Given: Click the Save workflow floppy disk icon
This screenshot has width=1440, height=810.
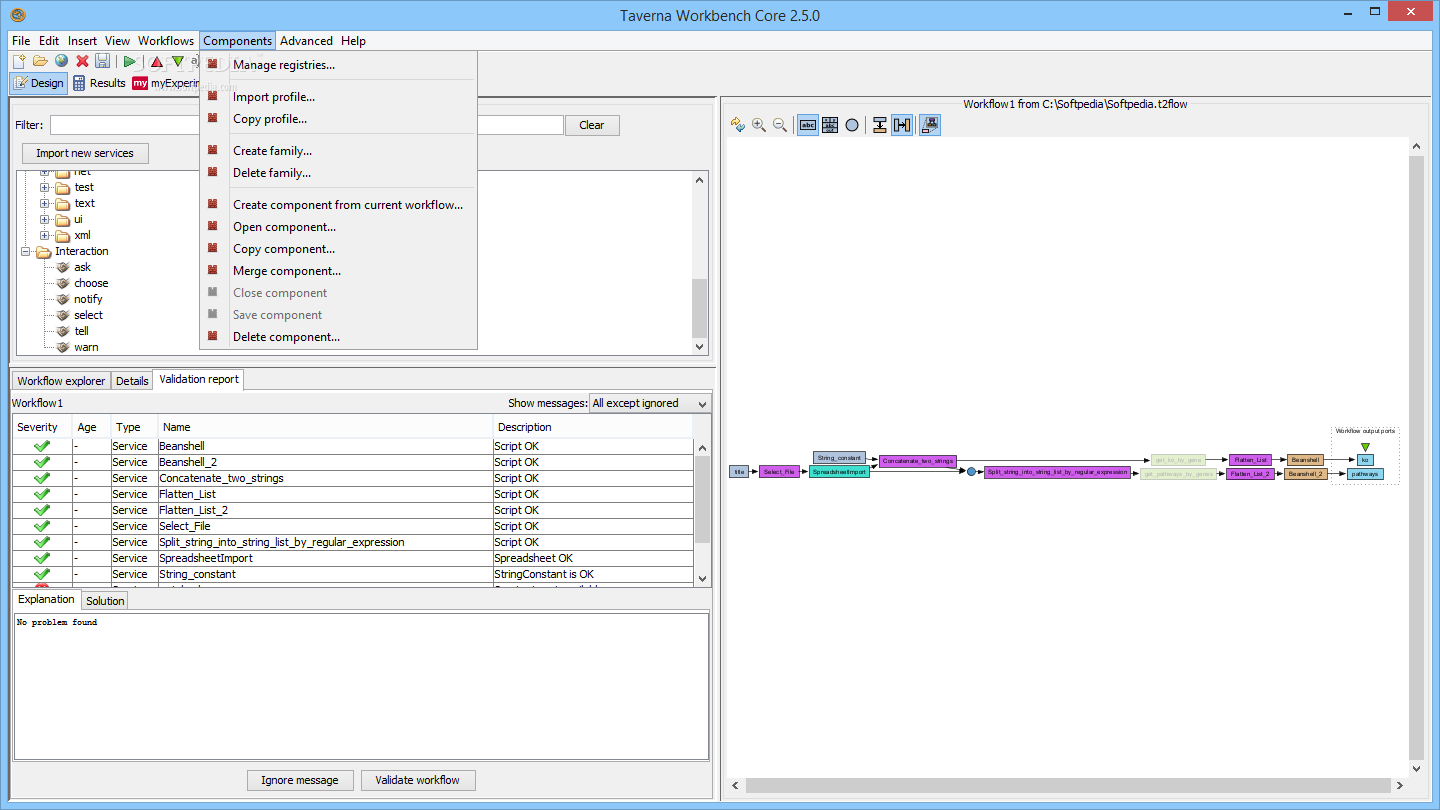Looking at the screenshot, I should click(102, 61).
